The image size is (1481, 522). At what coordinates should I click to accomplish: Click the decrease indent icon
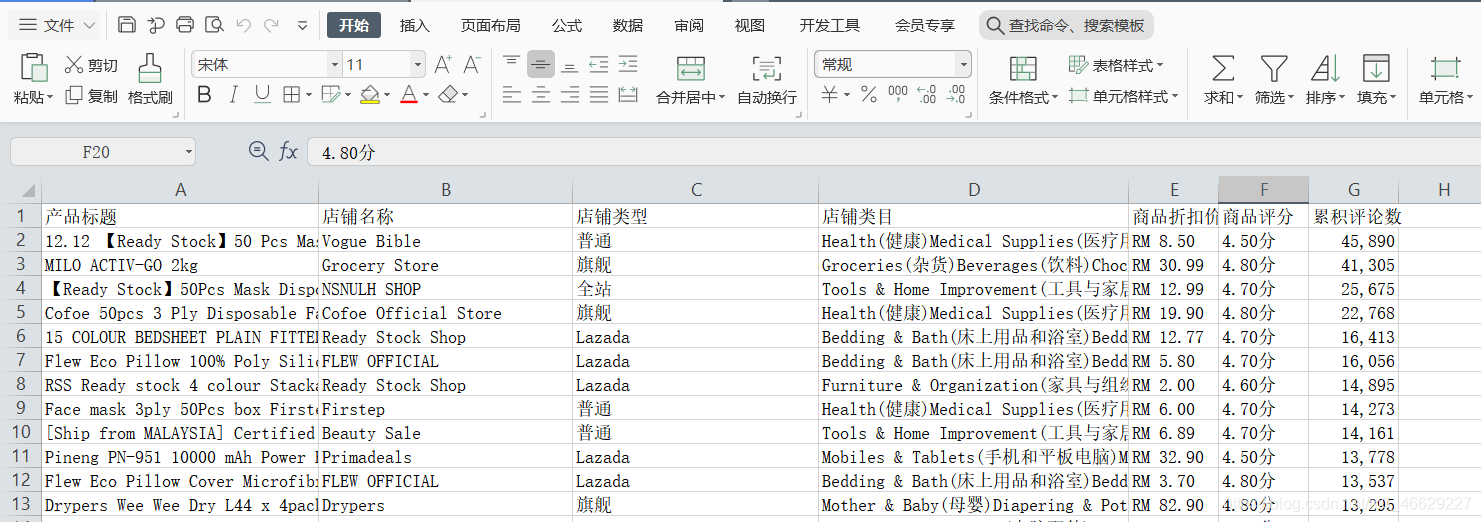point(598,64)
